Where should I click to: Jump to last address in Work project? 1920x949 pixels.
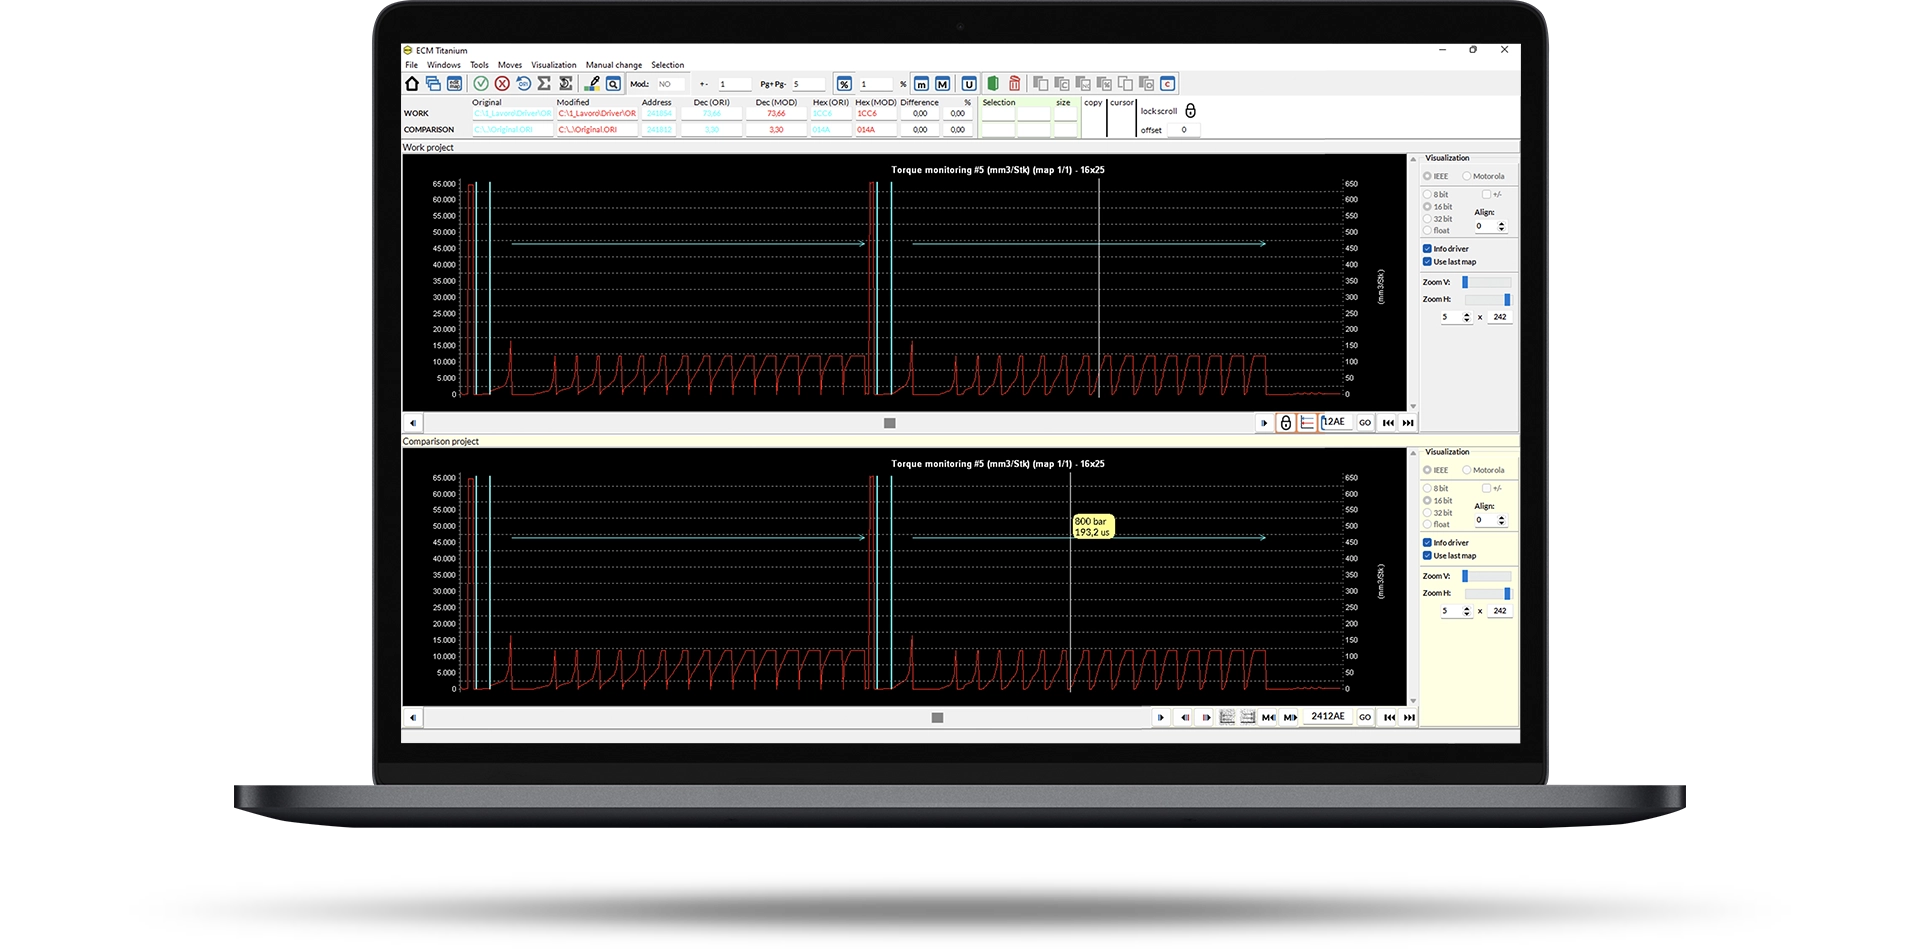(x=1408, y=423)
